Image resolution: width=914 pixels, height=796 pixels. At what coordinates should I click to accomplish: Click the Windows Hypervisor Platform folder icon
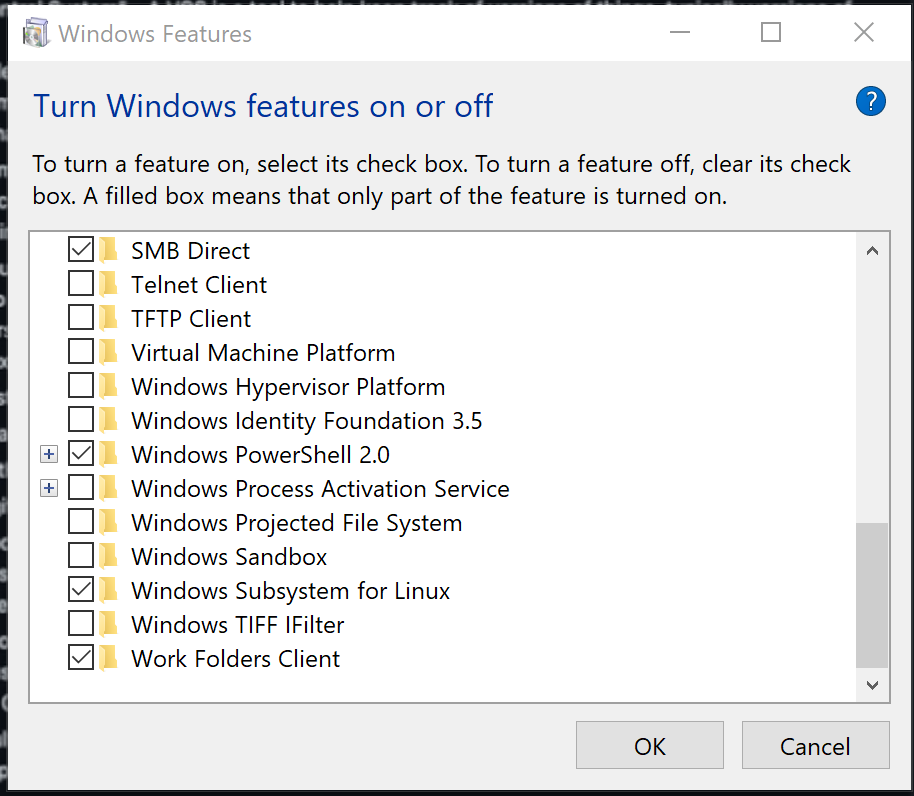(x=108, y=386)
